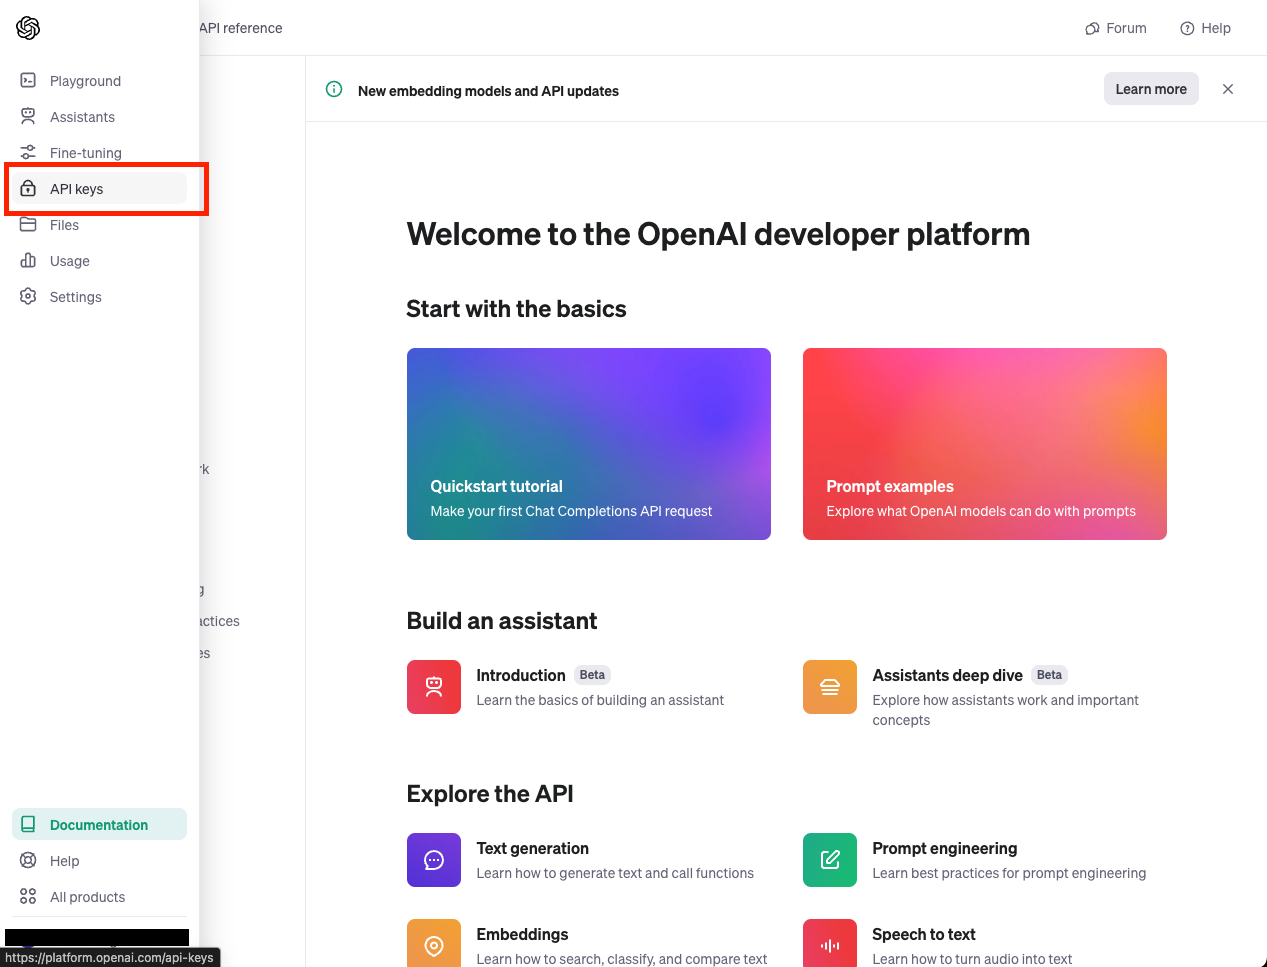Open the Quickstart tutorial card
Viewport: 1267px width, 967px height.
coord(589,444)
